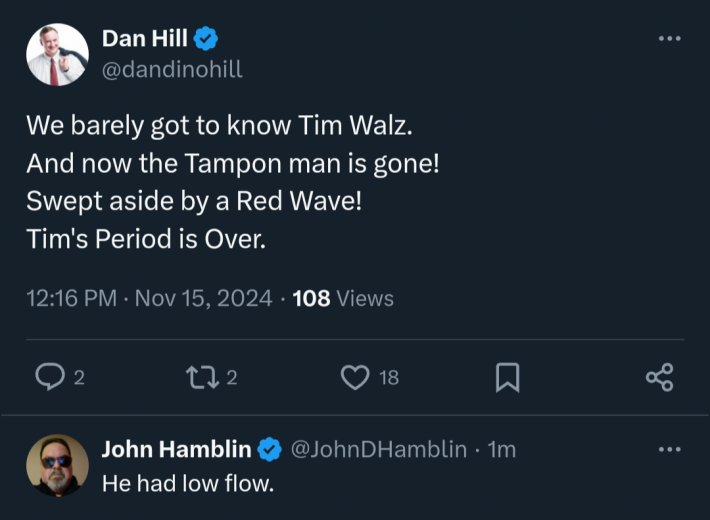
Task: Share the tweet via the share icon
Action: pyautogui.click(x=660, y=377)
